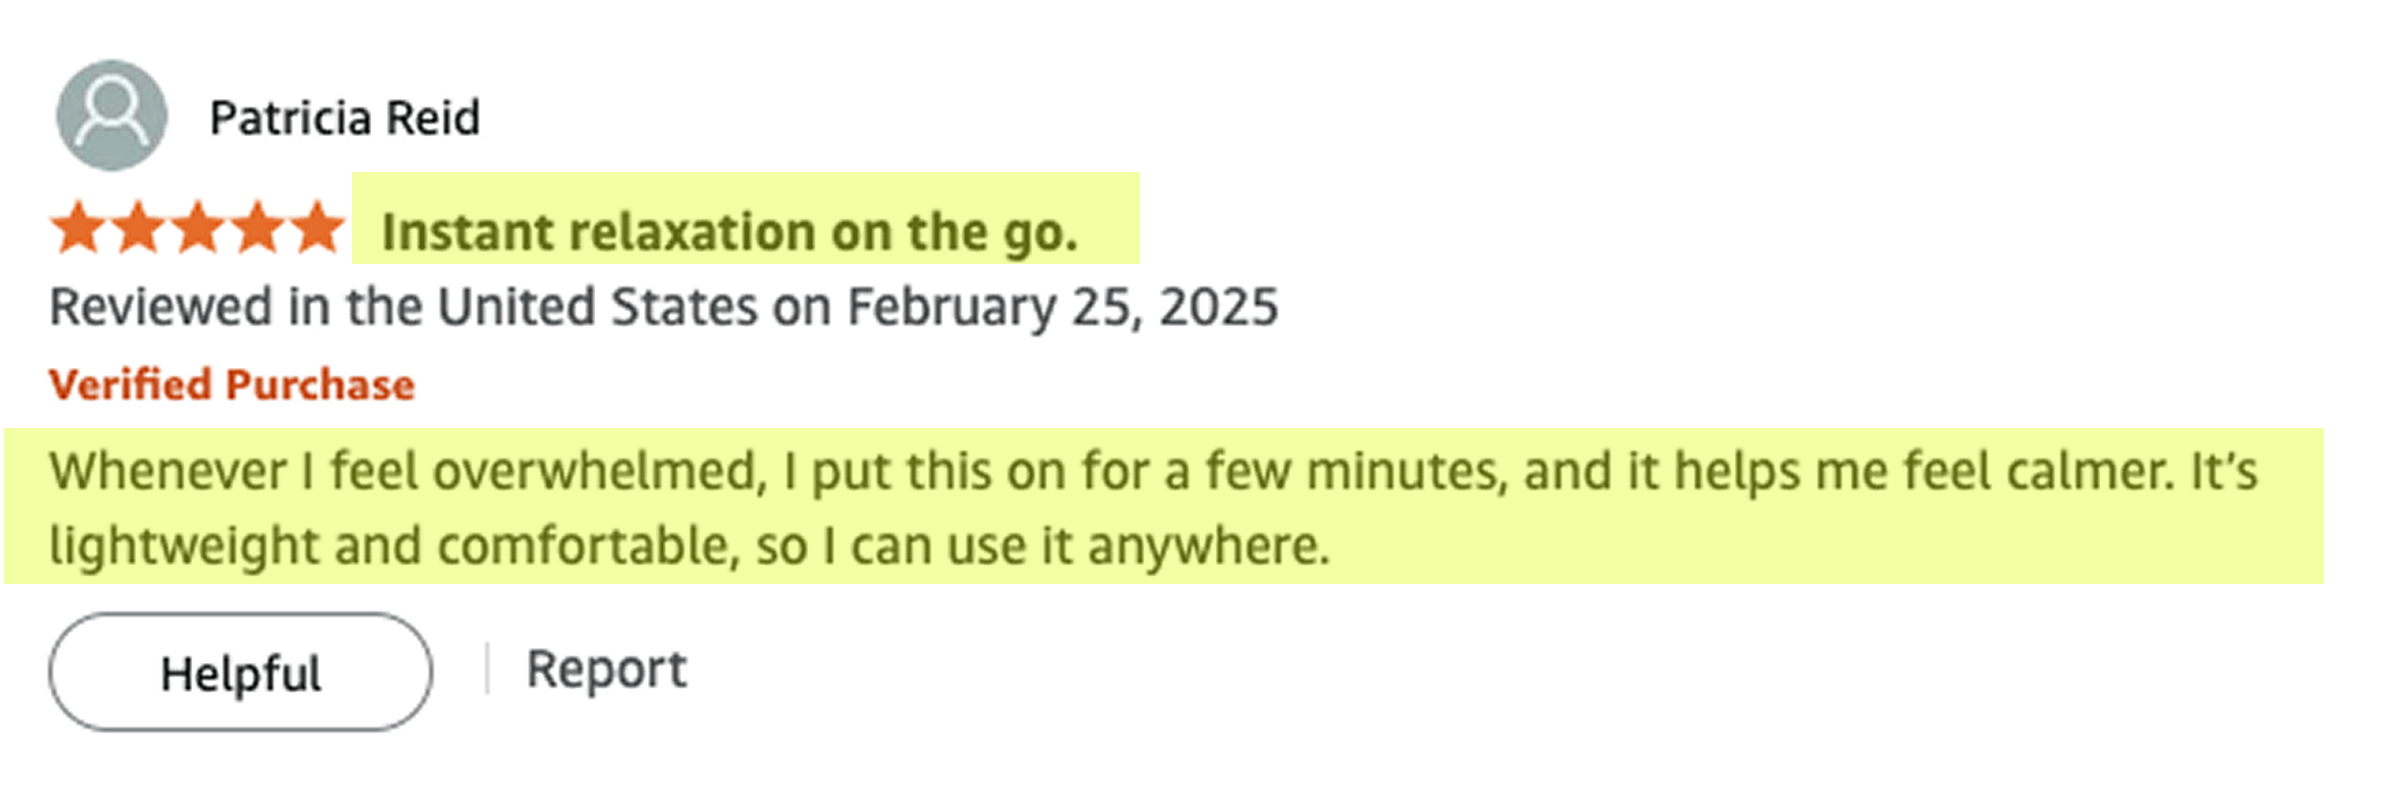This screenshot has width=2394, height=788.
Task: Click the first orange rating star
Action: (x=78, y=227)
